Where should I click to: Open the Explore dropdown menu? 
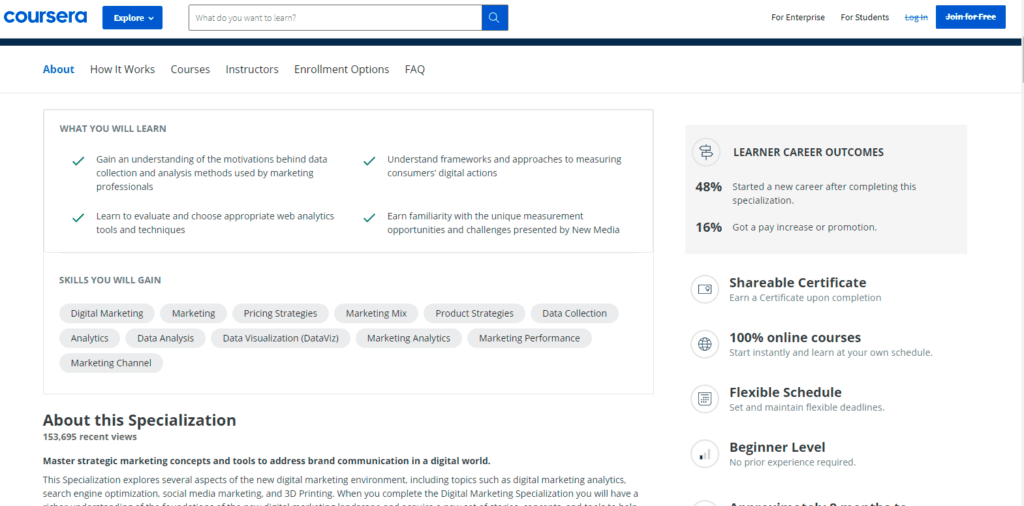132,18
